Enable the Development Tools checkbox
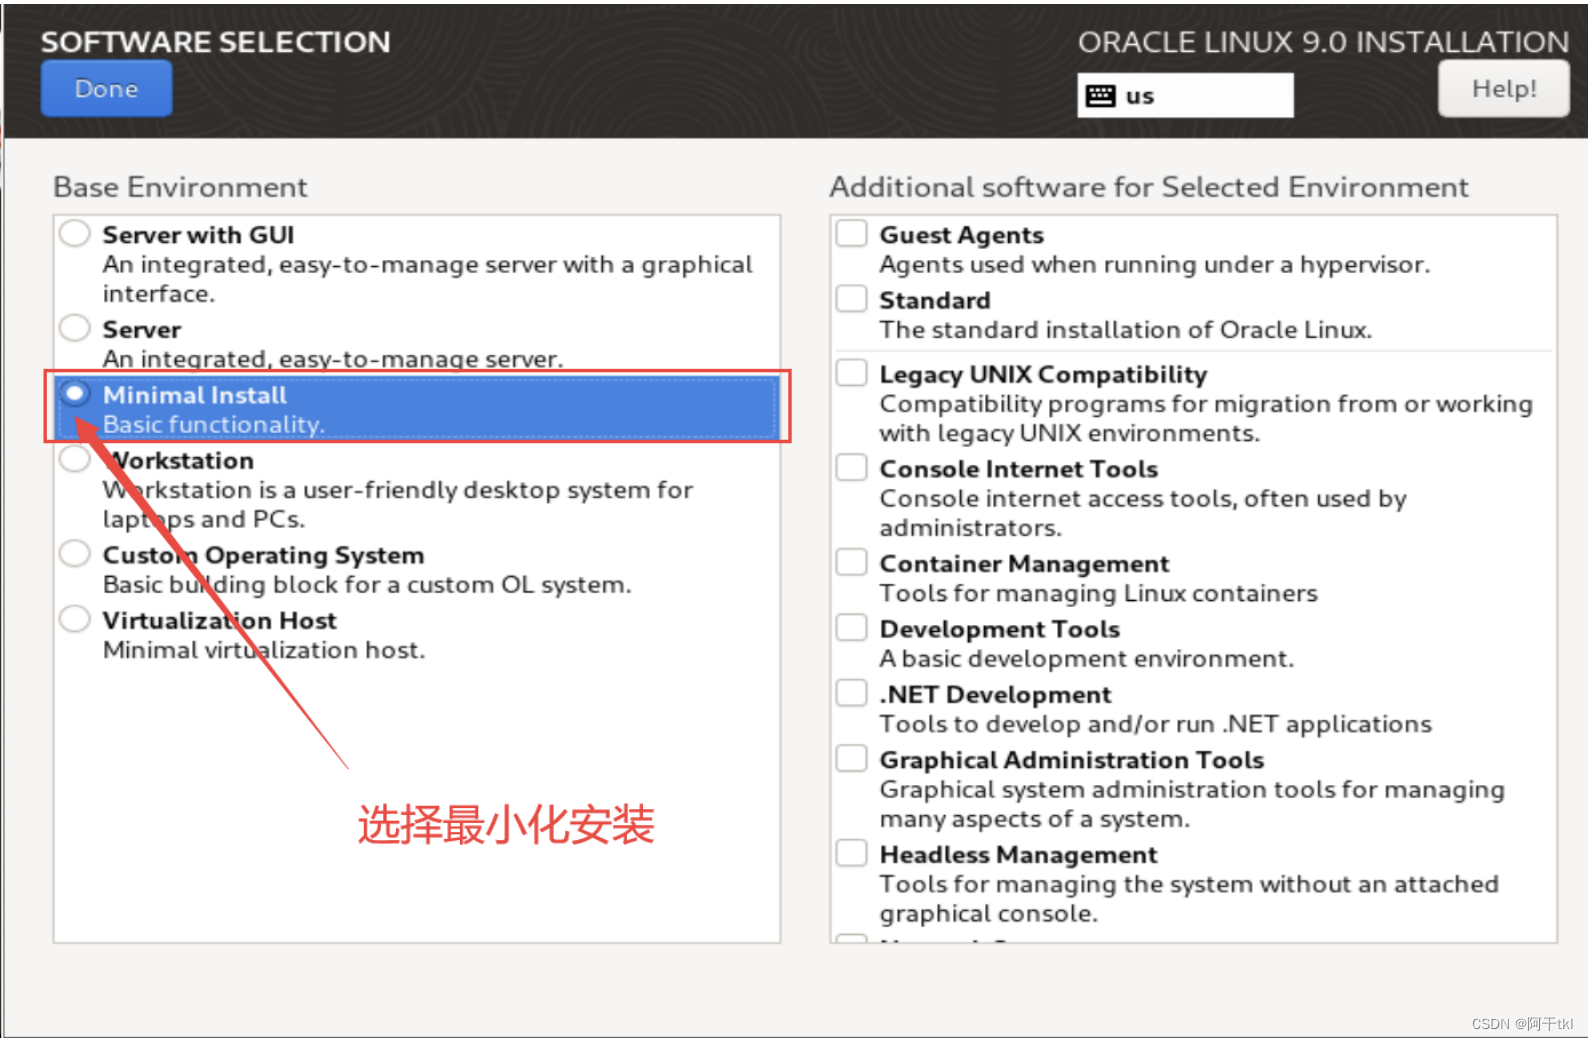Image resolution: width=1588 pixels, height=1040 pixels. coord(851,627)
